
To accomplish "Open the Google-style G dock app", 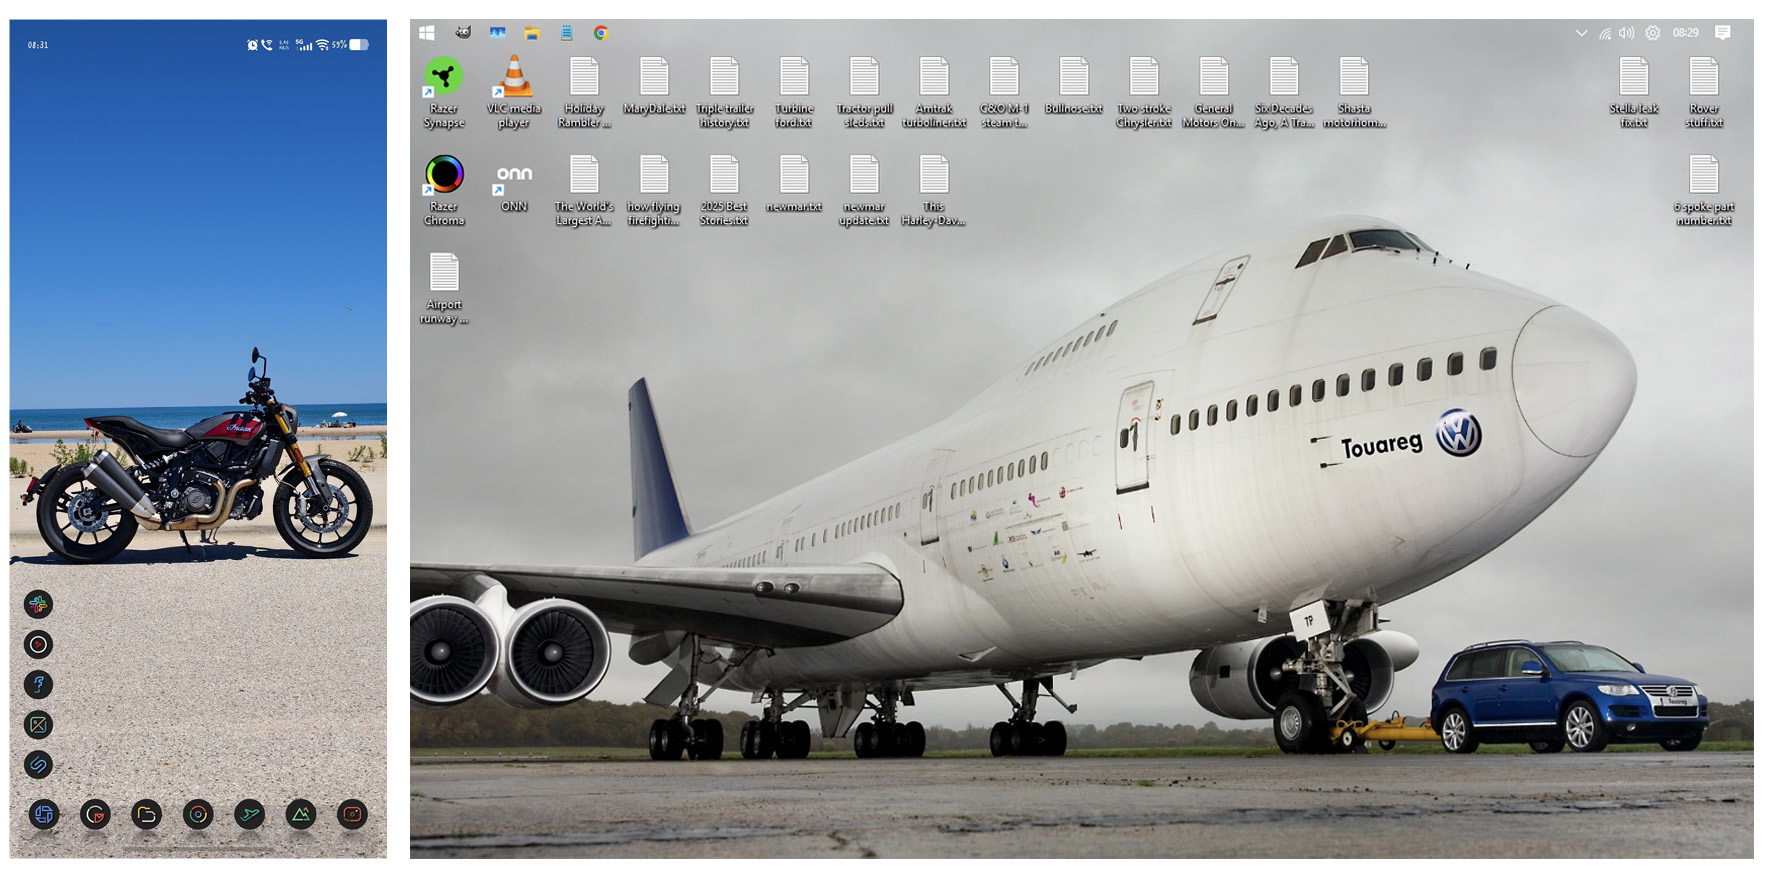I will tap(95, 815).
